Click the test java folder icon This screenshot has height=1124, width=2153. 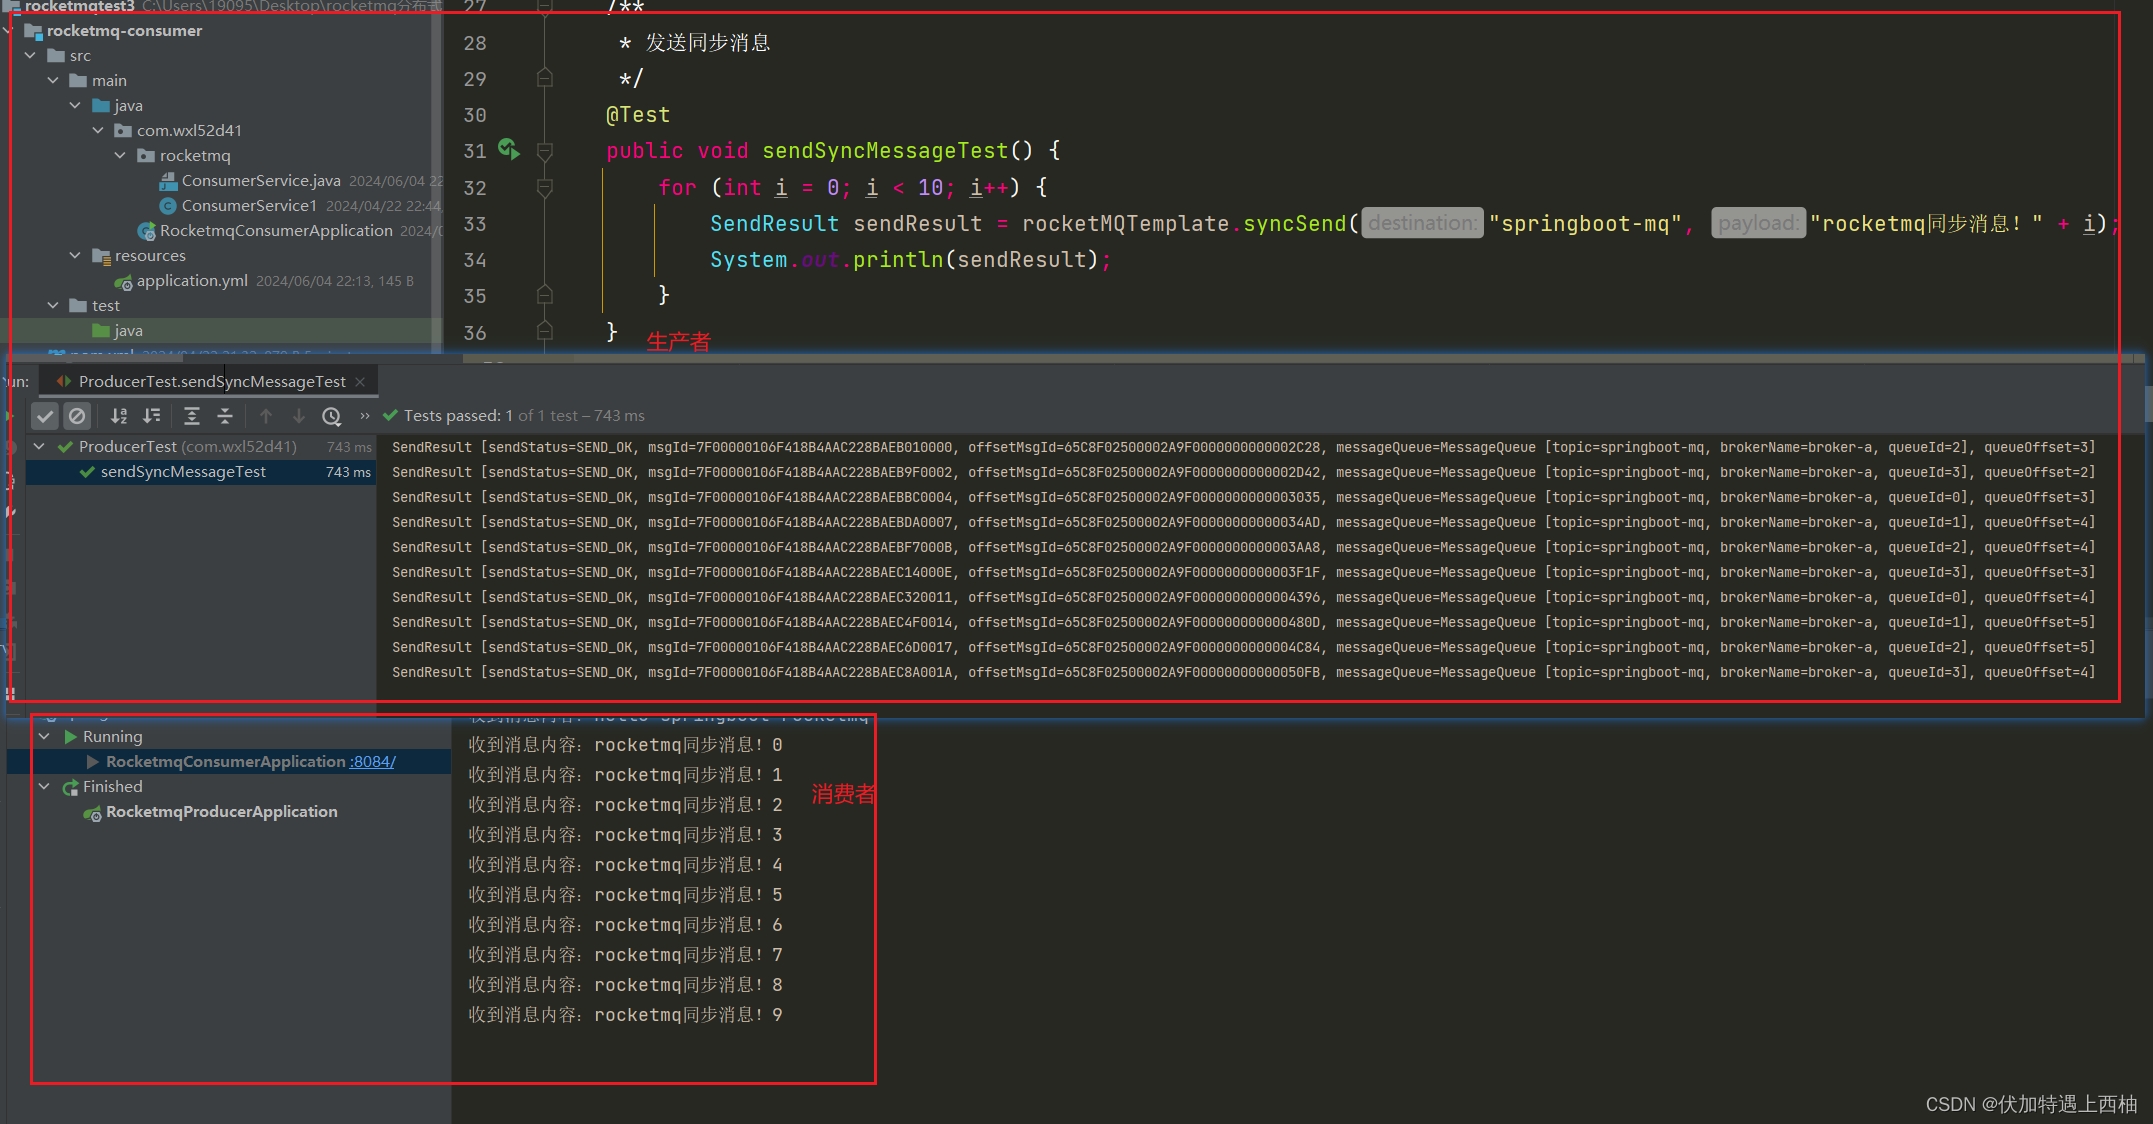point(101,331)
